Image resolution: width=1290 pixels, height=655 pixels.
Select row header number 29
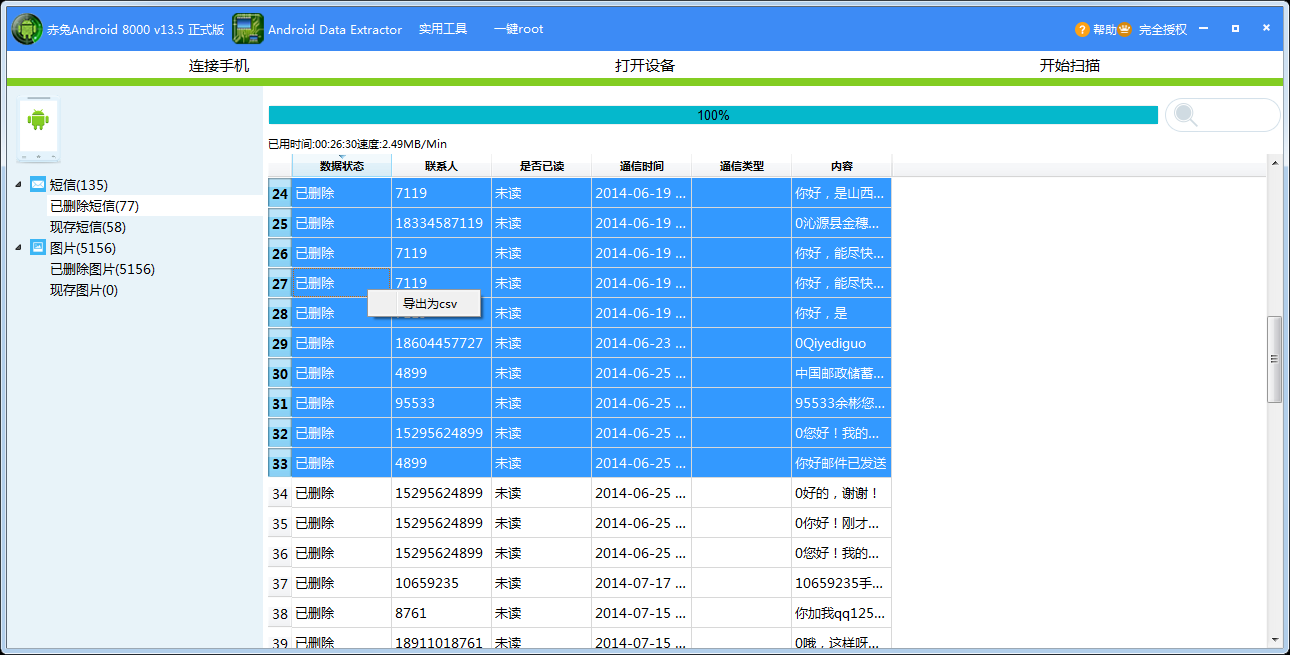[x=280, y=343]
